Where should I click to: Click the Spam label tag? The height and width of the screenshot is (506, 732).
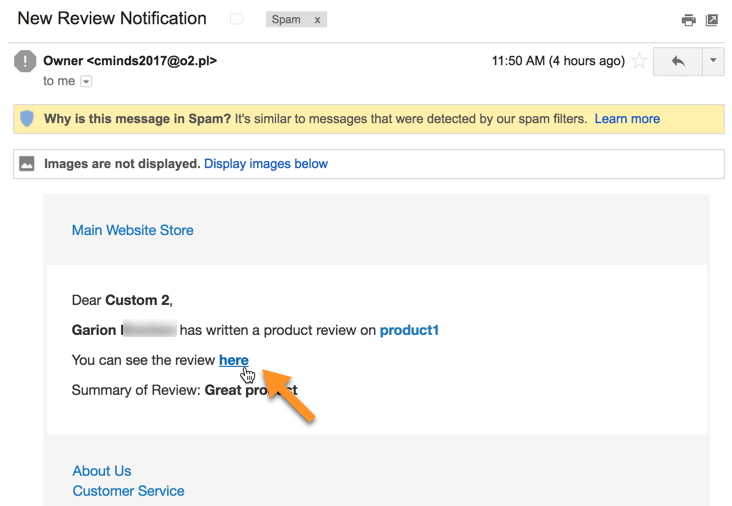coord(286,19)
